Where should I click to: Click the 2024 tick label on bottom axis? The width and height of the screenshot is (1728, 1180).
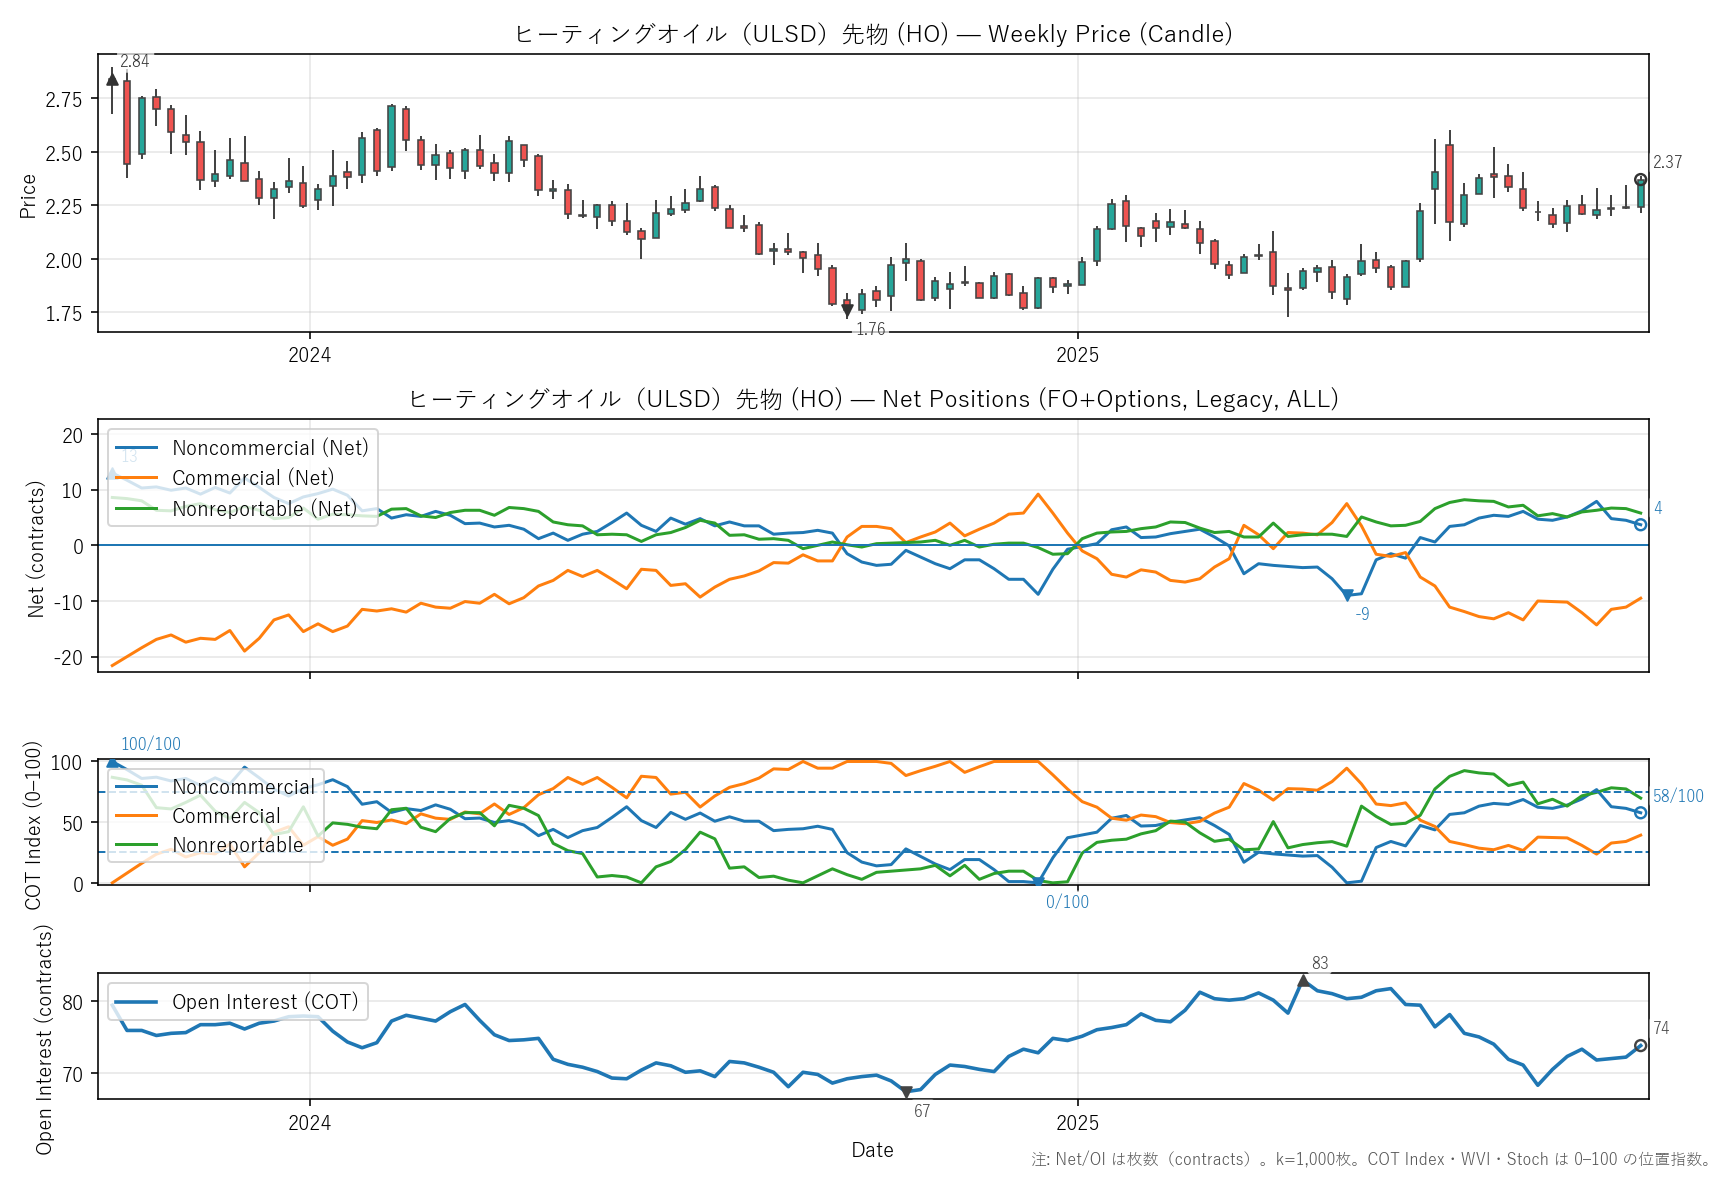[x=309, y=1123]
